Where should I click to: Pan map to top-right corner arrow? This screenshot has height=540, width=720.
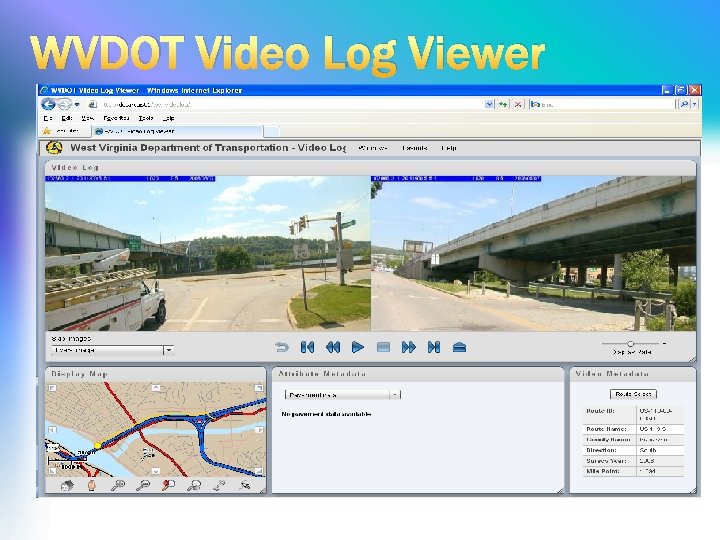tap(259, 388)
